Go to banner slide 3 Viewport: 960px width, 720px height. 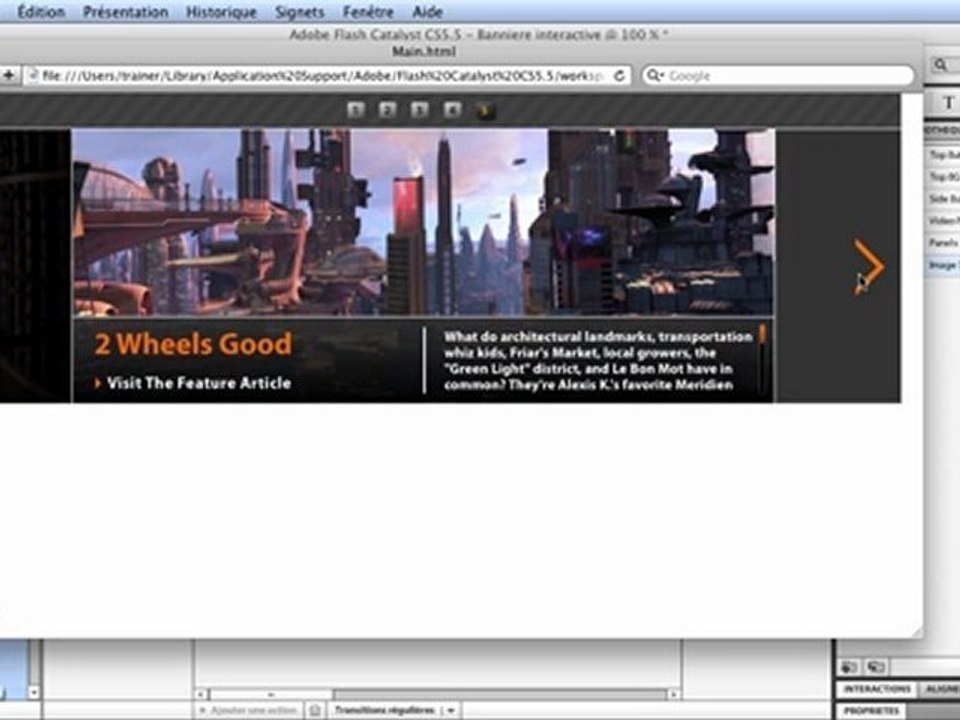pyautogui.click(x=419, y=110)
